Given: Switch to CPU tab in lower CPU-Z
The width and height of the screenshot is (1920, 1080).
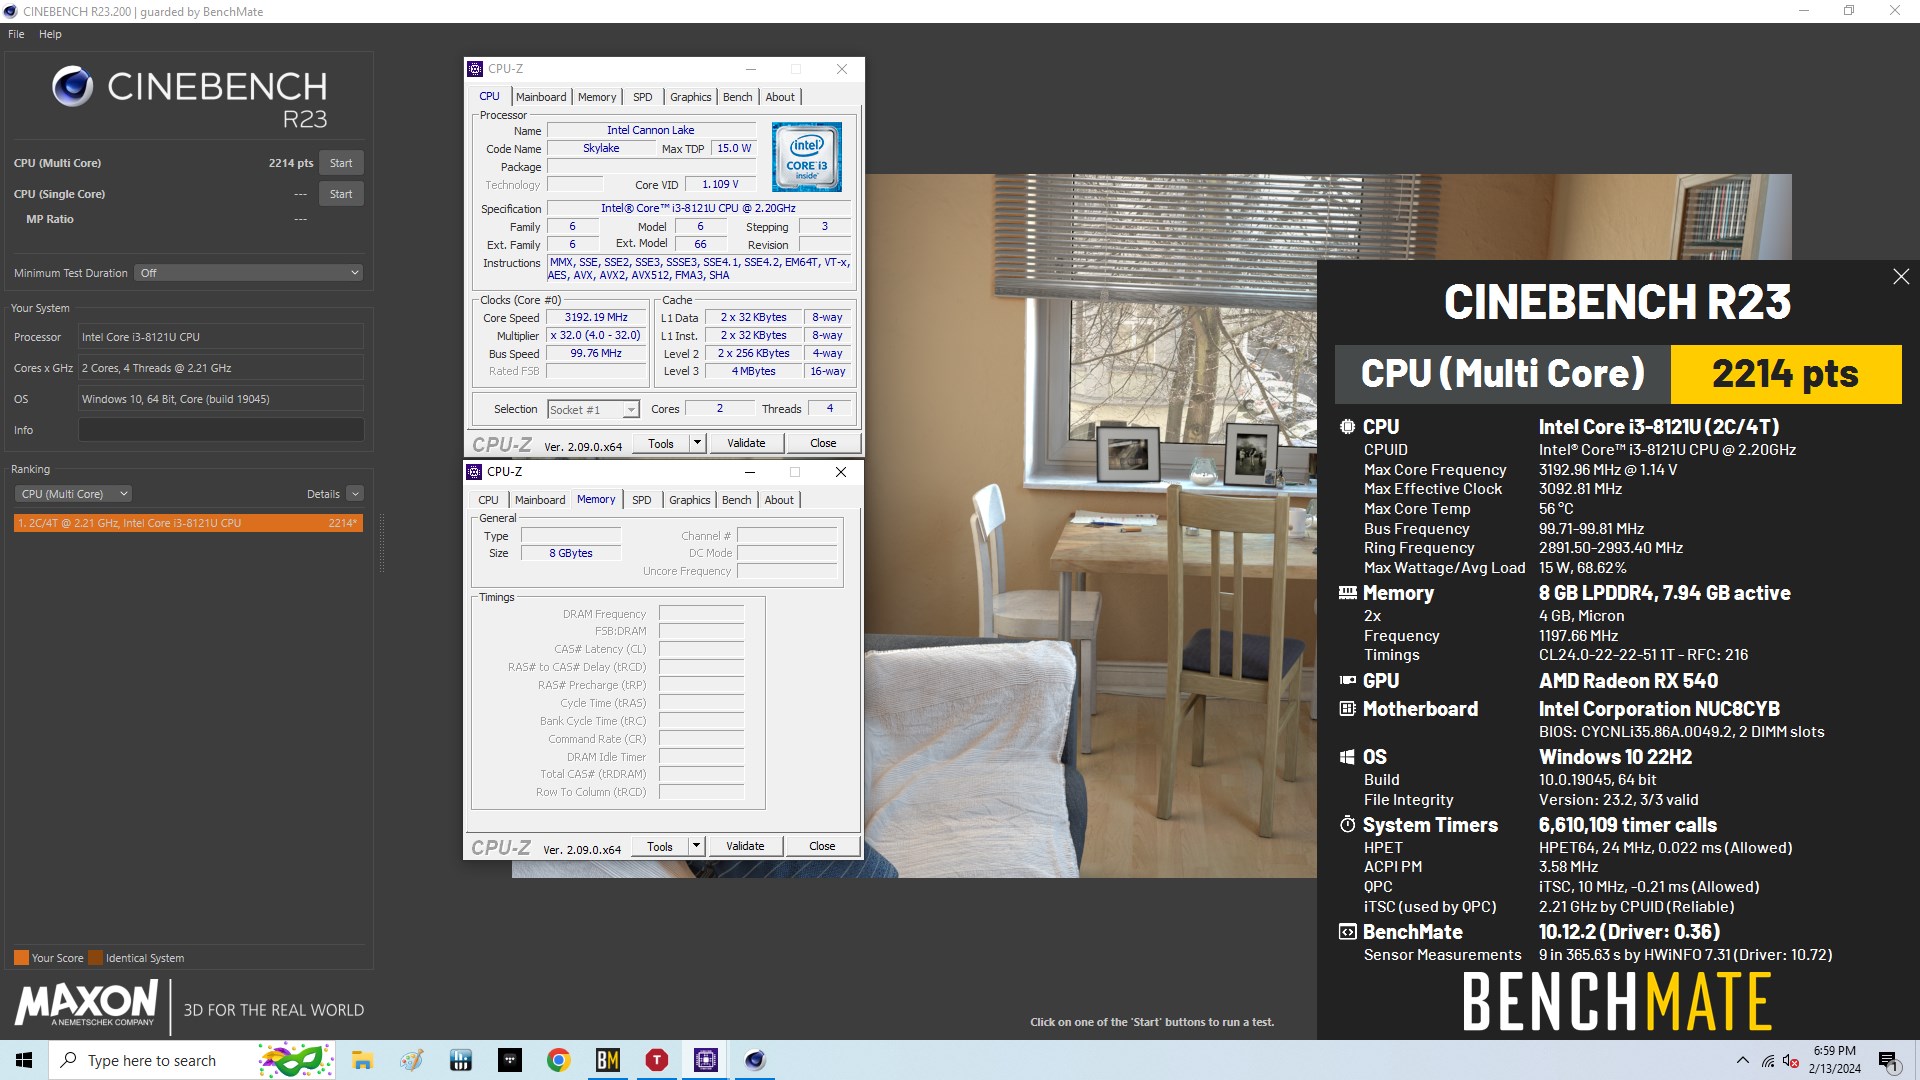Looking at the screenshot, I should pyautogui.click(x=488, y=500).
